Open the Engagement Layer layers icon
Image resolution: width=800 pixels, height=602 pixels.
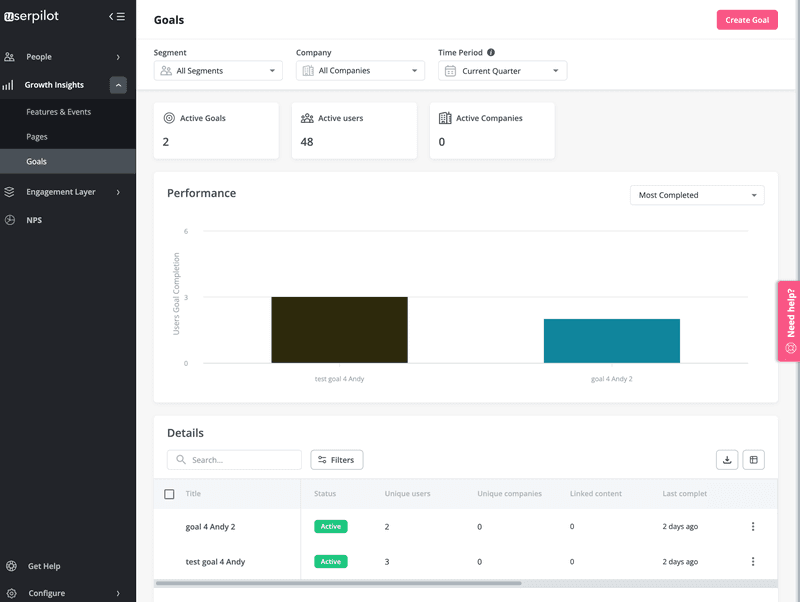10,191
